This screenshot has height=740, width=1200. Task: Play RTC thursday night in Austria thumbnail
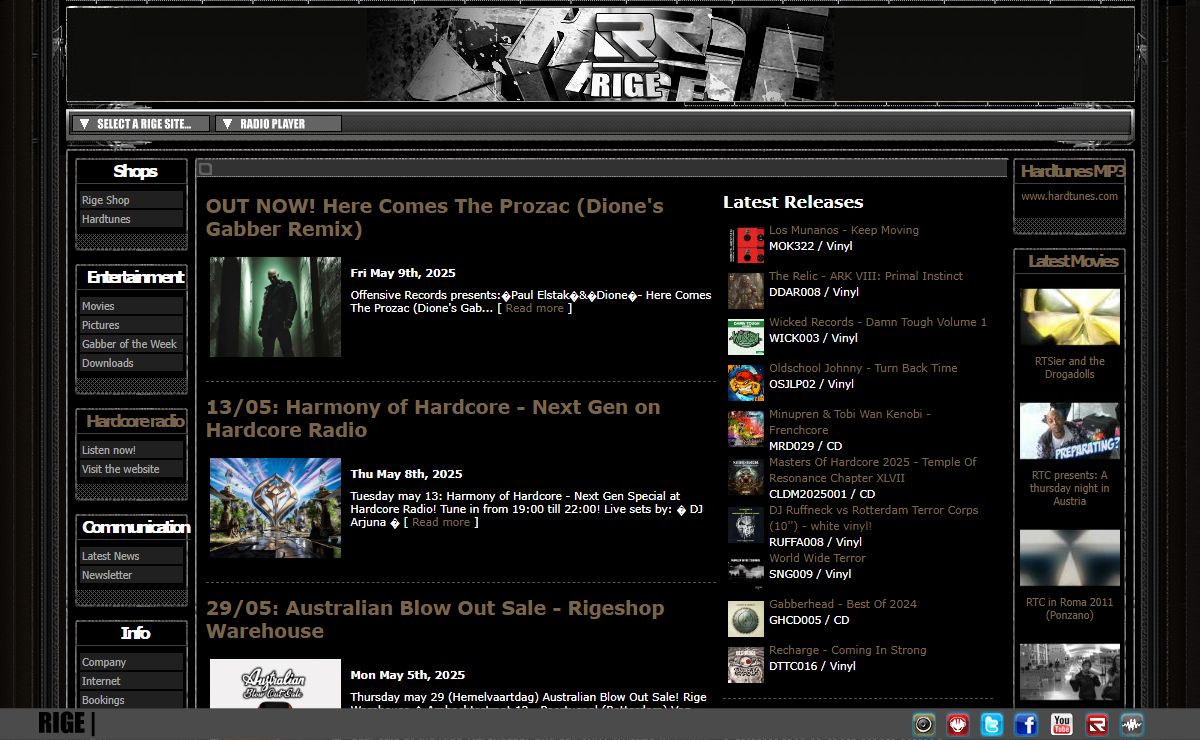(x=1070, y=431)
